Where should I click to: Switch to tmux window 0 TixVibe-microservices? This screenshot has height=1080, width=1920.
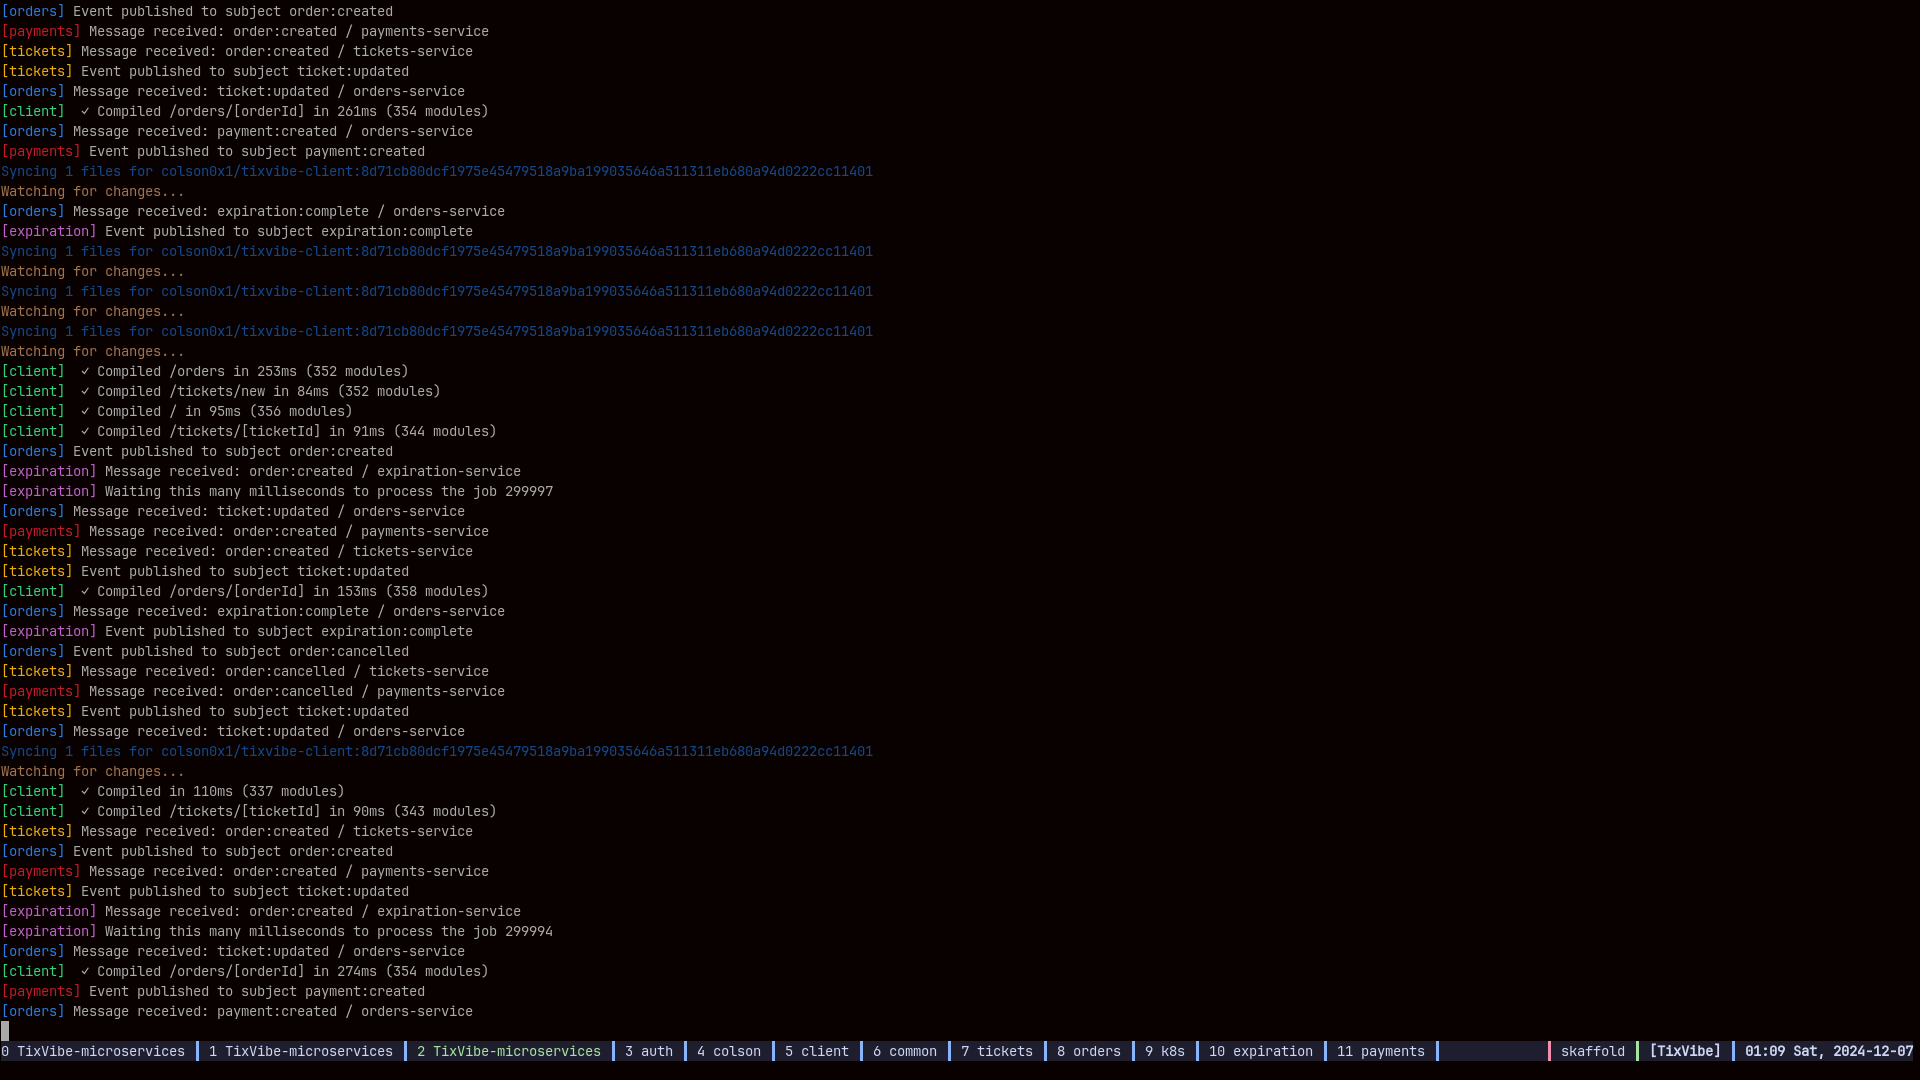(x=93, y=1051)
